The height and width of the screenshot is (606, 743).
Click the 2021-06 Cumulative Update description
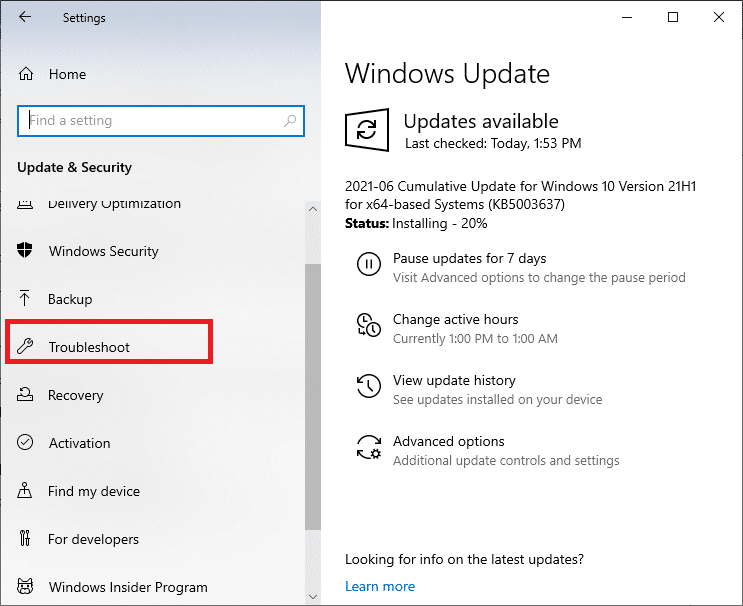[520, 195]
